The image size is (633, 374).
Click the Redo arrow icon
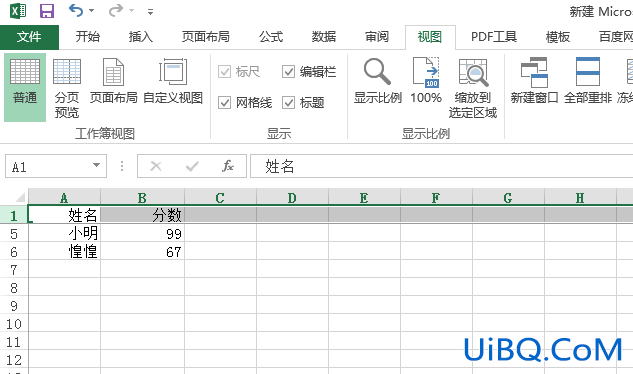(x=116, y=10)
